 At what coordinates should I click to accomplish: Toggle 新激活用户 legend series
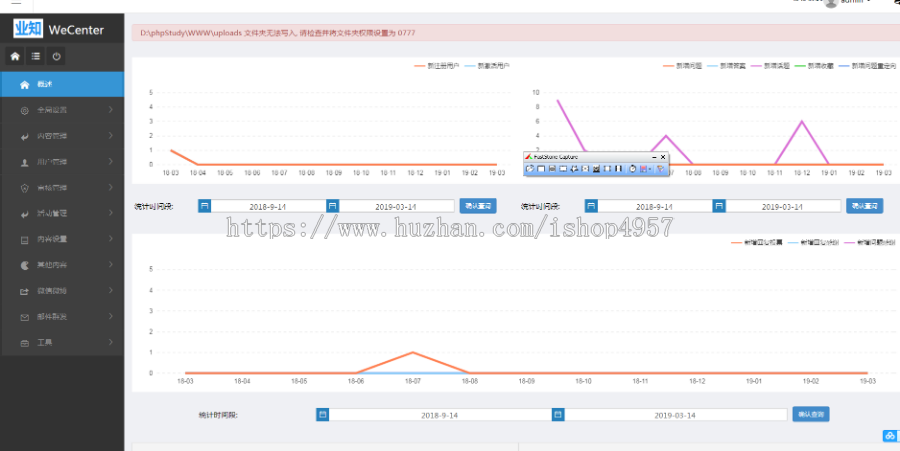point(486,66)
